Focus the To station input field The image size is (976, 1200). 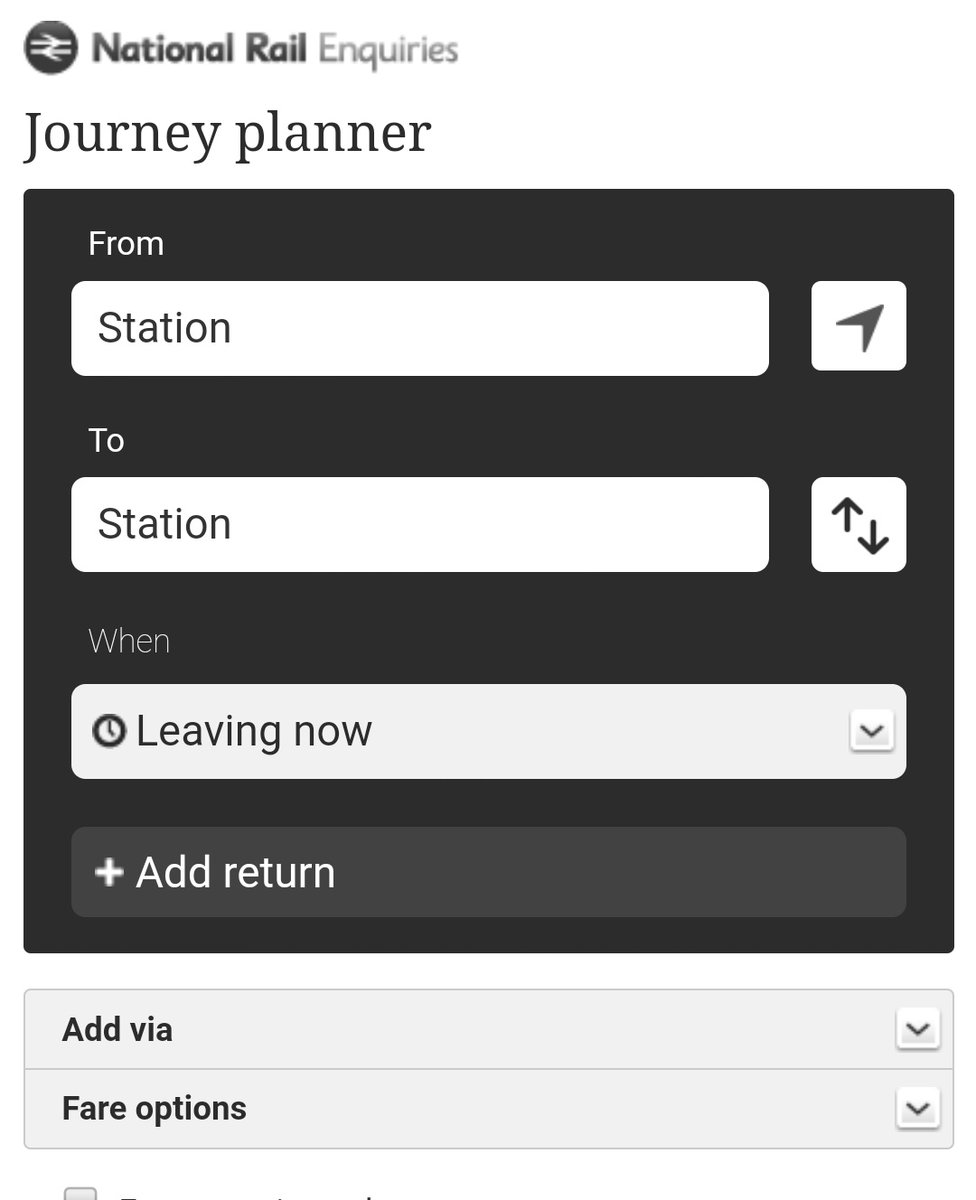point(420,525)
